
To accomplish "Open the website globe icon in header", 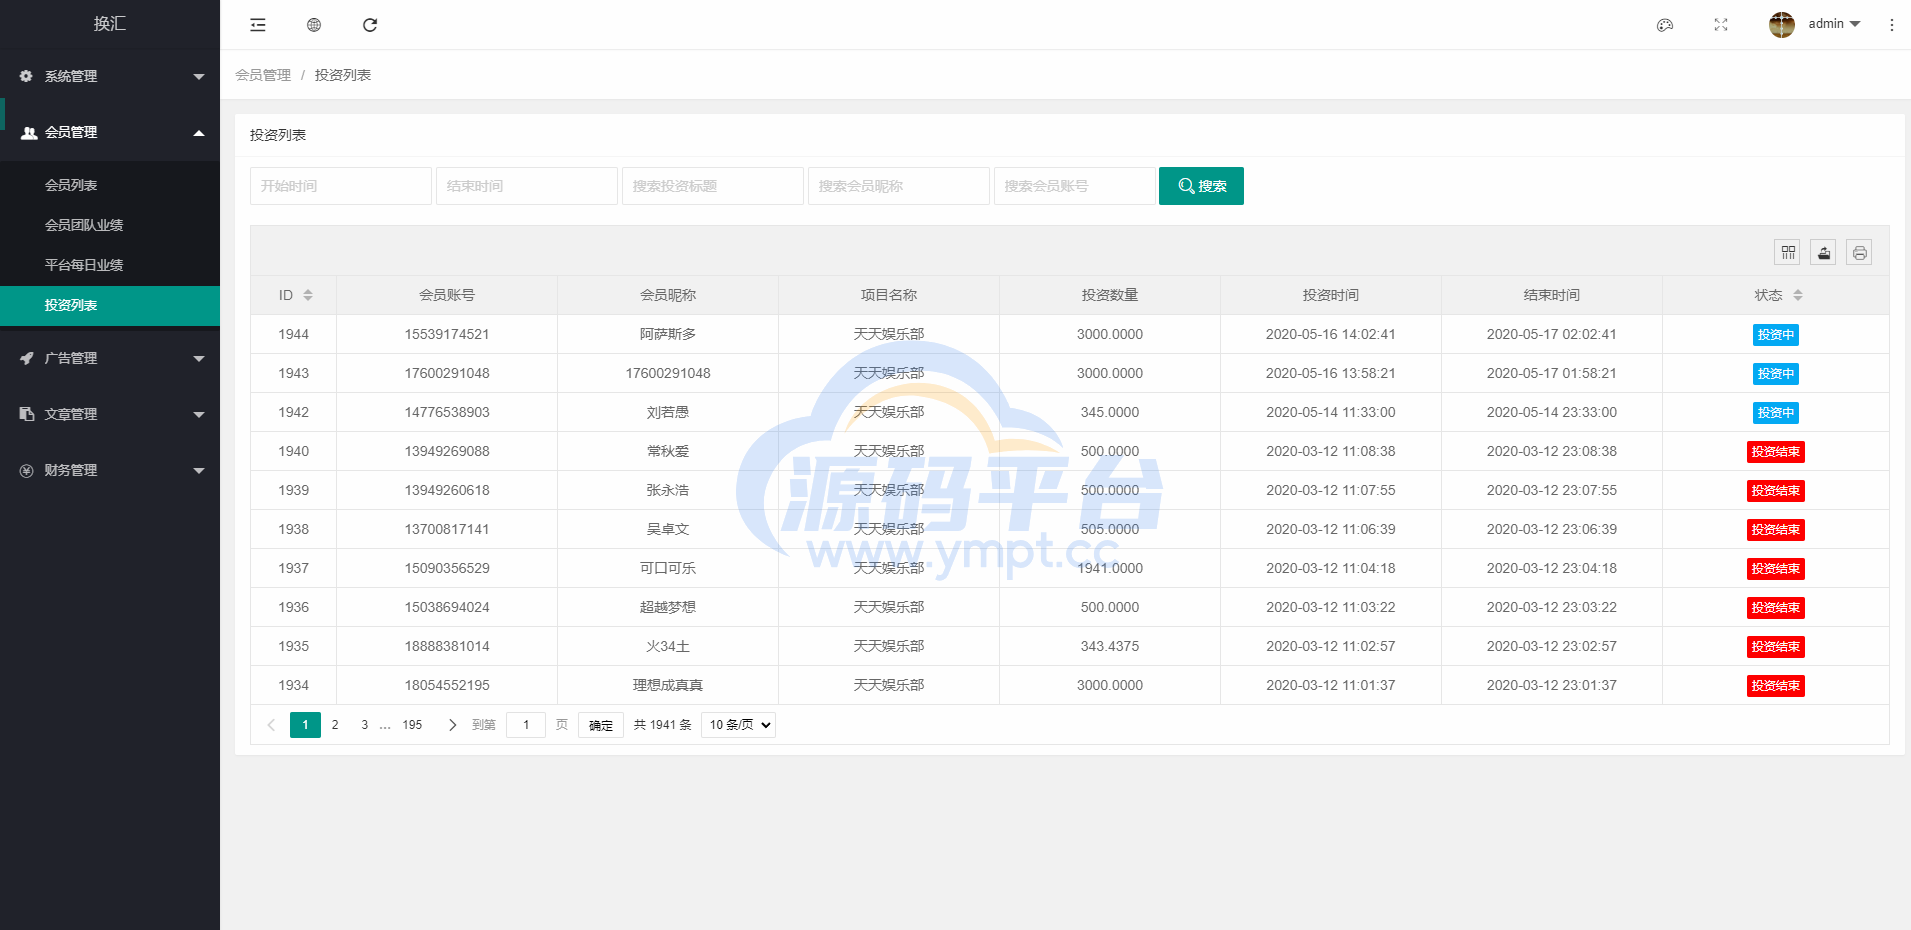I will pyautogui.click(x=314, y=25).
